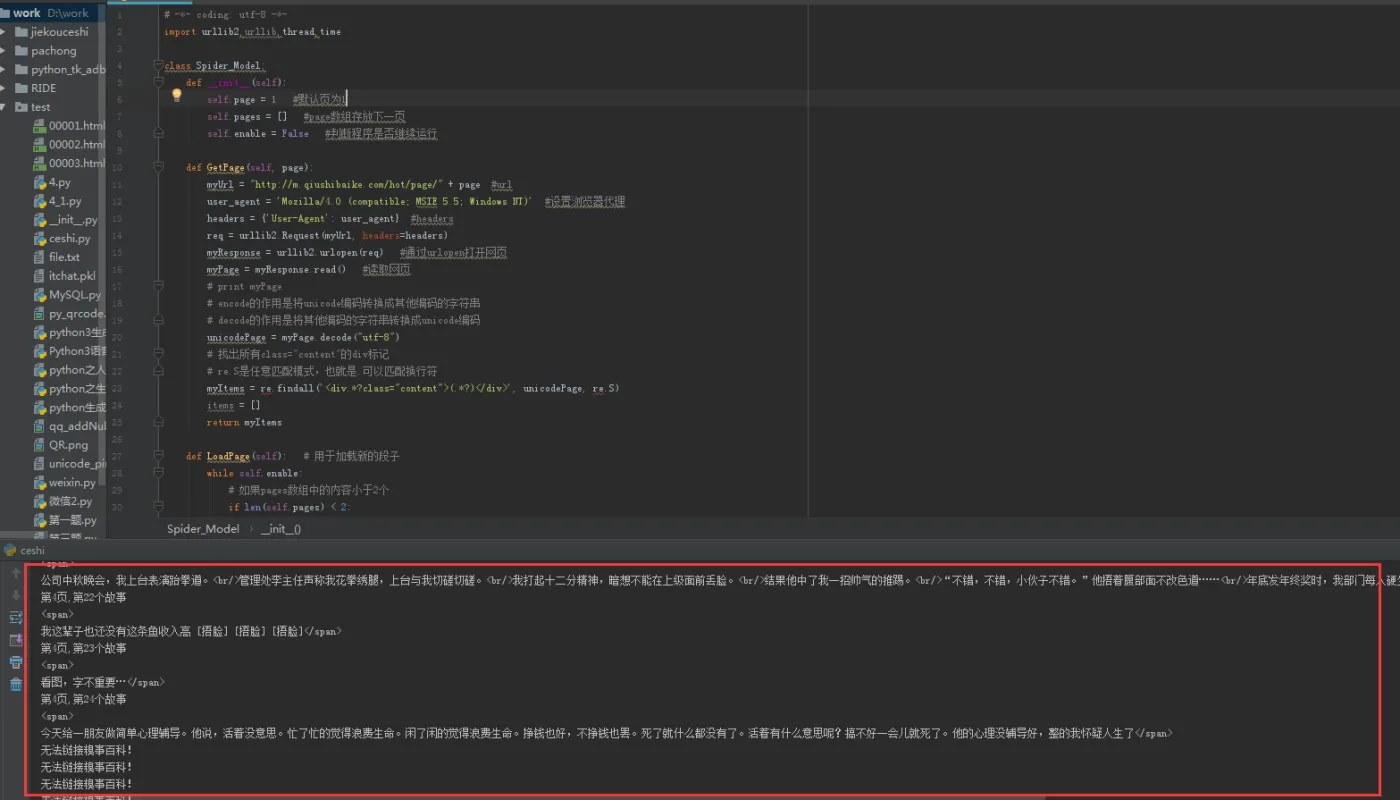This screenshot has height=800, width=1400.
Task: Click the py_qrcode file icon
Action: [39, 313]
